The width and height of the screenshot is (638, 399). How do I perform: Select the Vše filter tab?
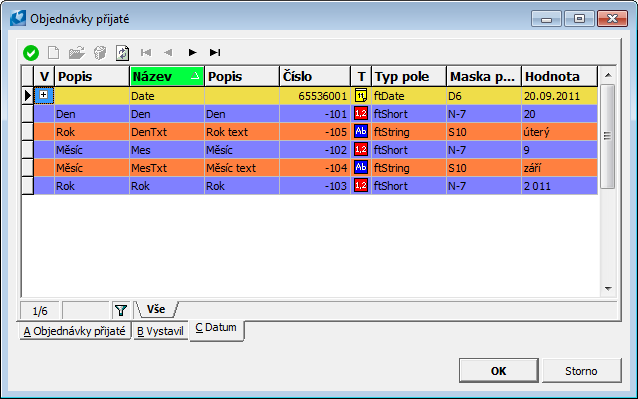click(x=156, y=310)
